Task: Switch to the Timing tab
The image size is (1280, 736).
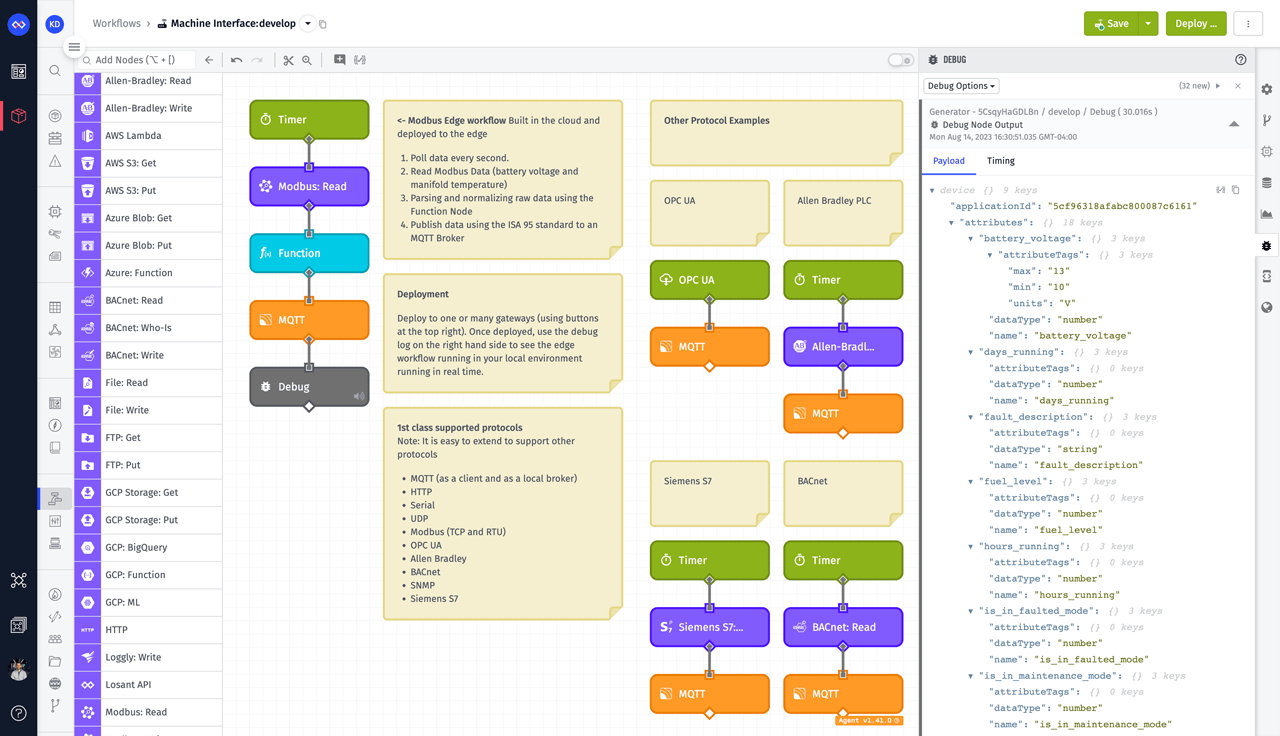Action: coord(1000,161)
